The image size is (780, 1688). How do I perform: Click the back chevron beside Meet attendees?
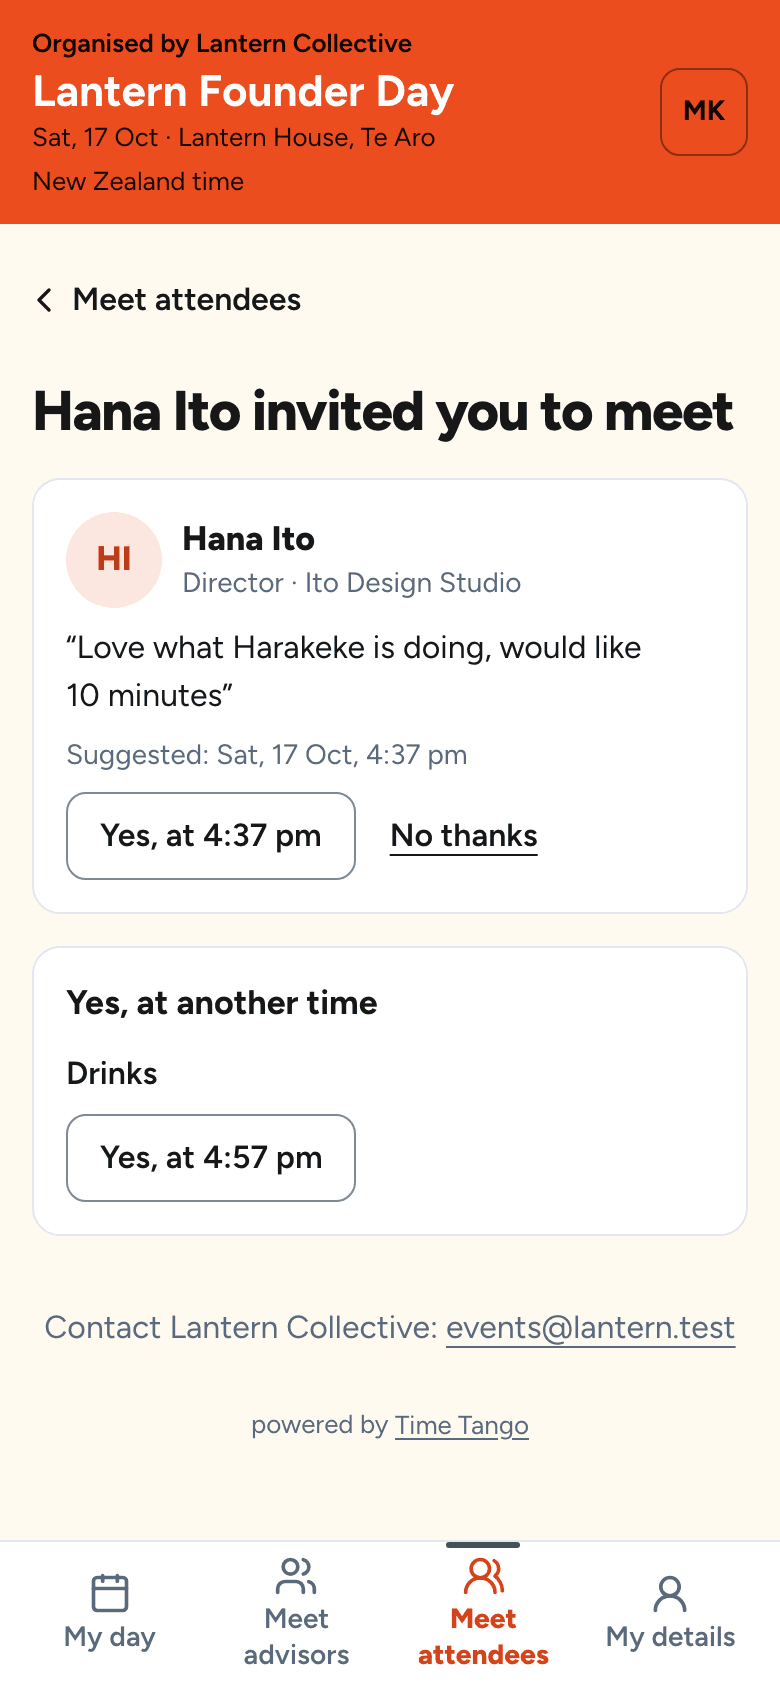(44, 300)
